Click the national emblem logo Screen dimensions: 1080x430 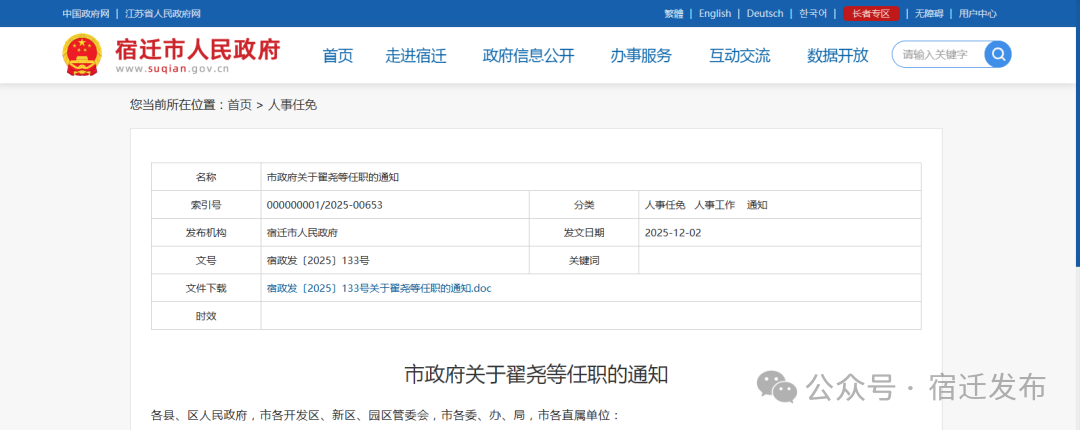82,55
